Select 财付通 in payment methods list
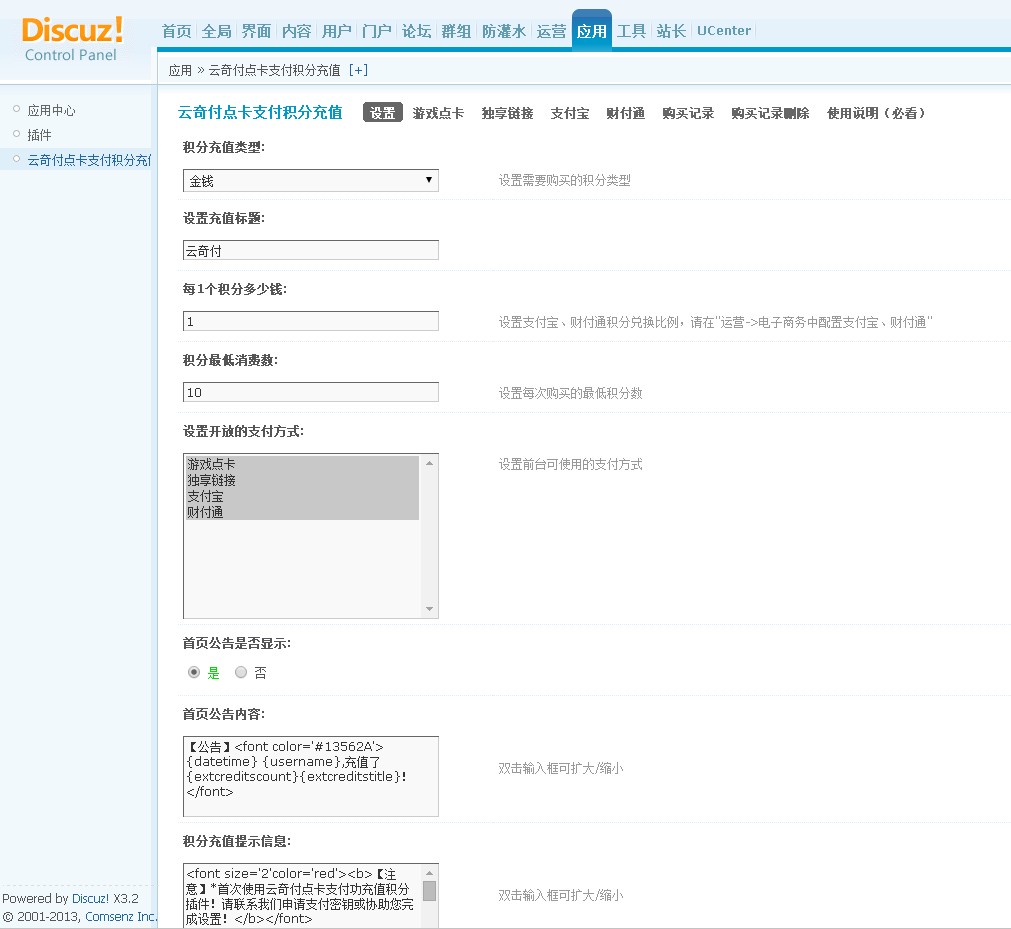The height and width of the screenshot is (929, 1011). [205, 513]
